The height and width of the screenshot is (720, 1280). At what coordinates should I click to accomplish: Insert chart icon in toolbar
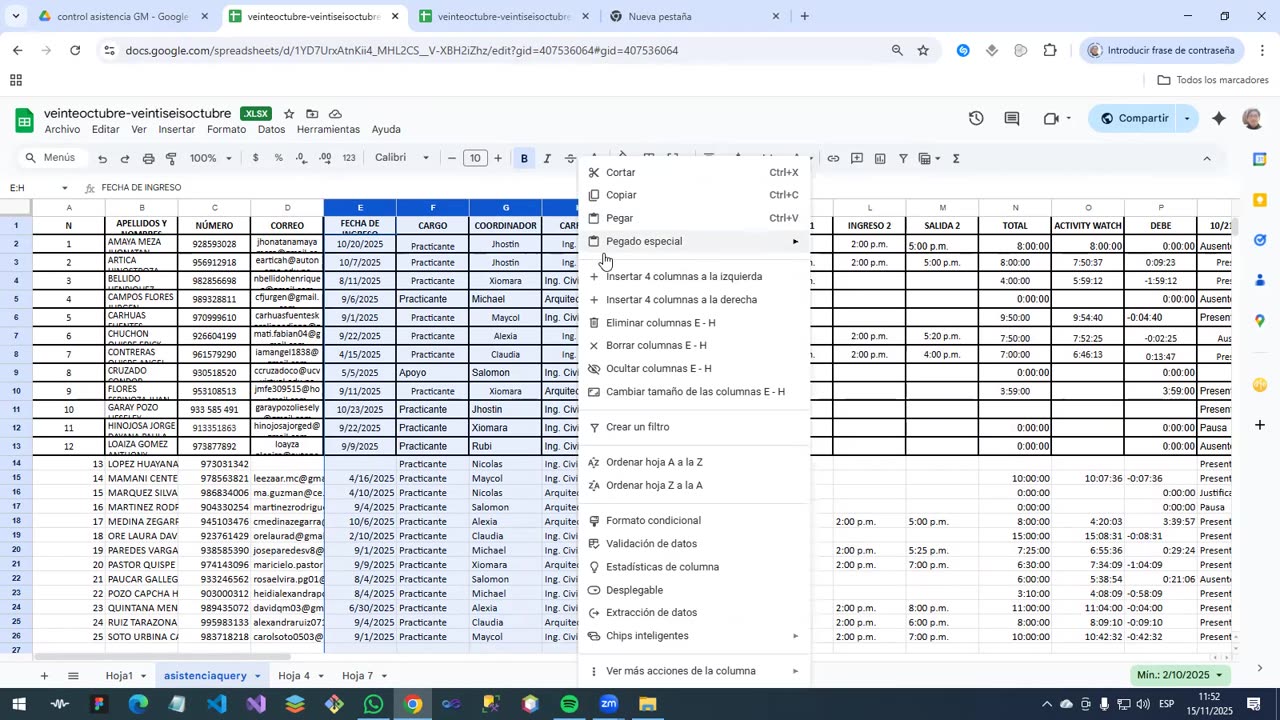click(x=880, y=158)
